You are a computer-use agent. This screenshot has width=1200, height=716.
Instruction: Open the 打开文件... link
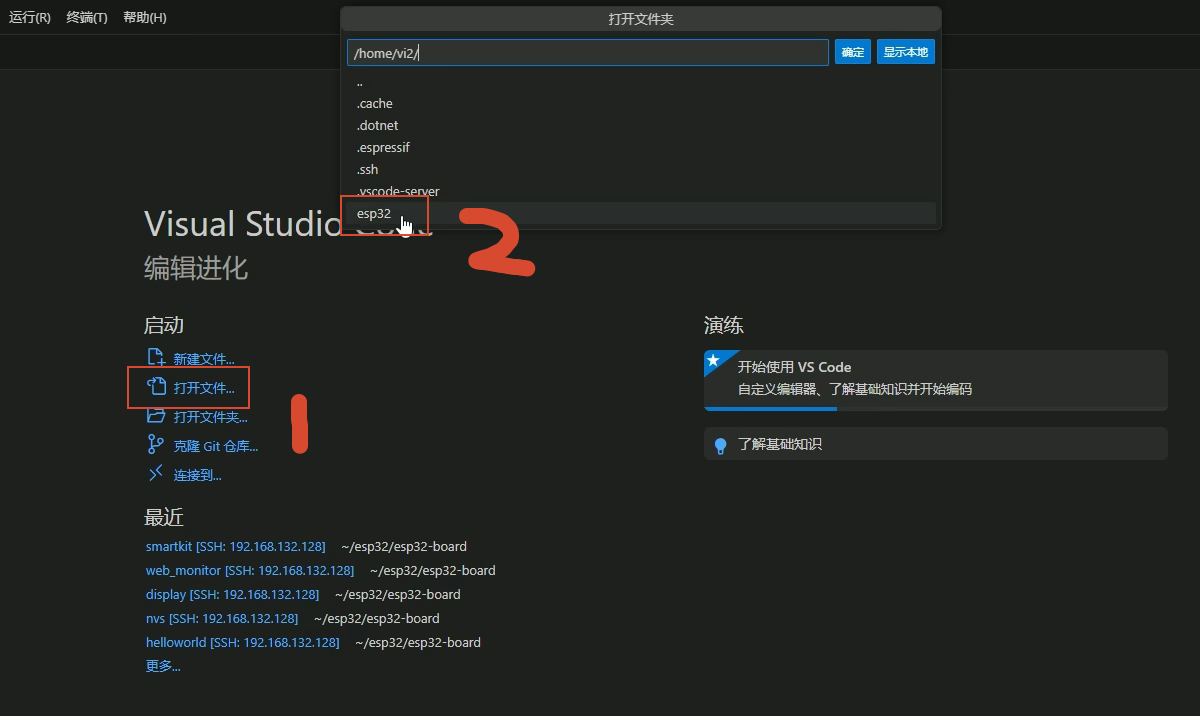click(x=204, y=388)
